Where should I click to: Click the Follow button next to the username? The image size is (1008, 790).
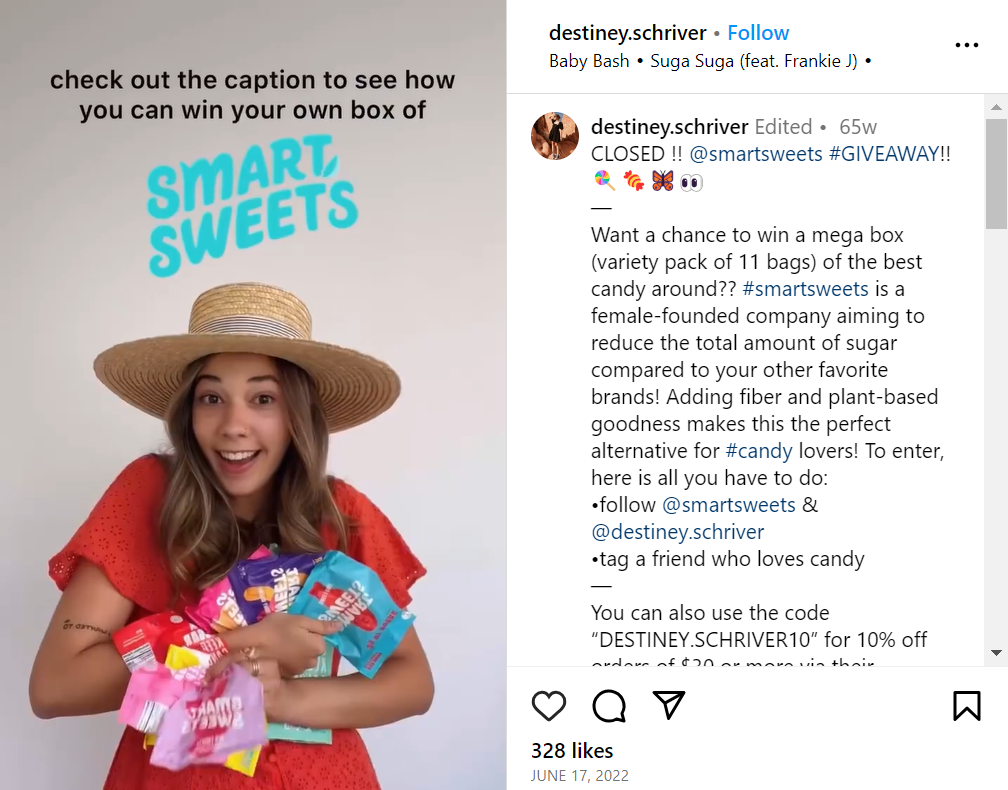click(x=758, y=32)
